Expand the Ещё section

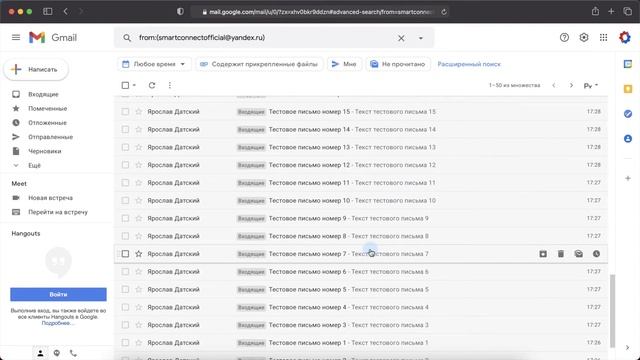(x=34, y=166)
